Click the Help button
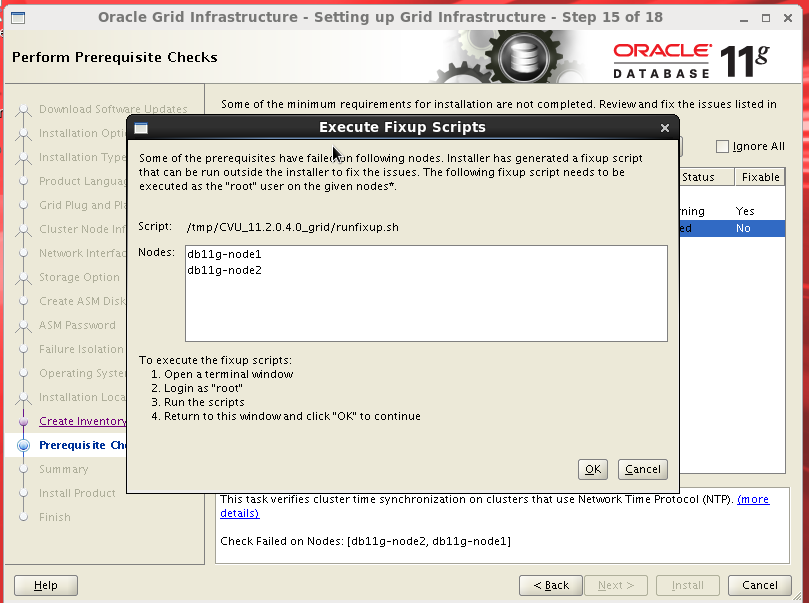Viewport: 809px width, 603px height. tap(46, 585)
